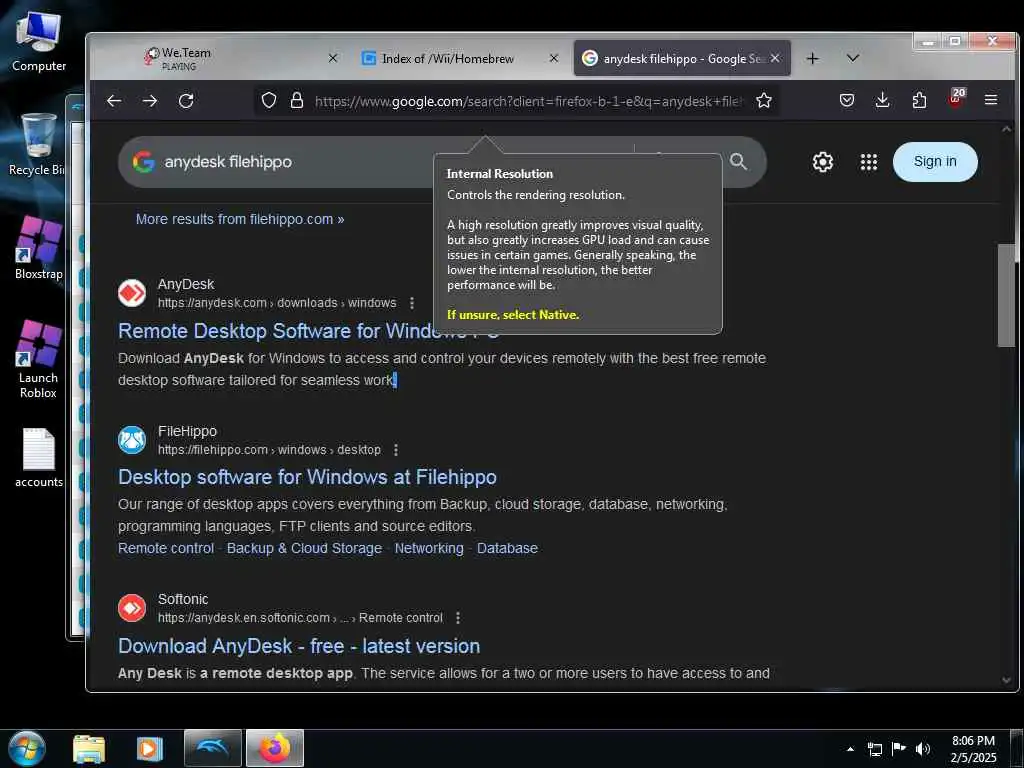Click the anydesk.com downloads windows URL text
The height and width of the screenshot is (768, 1024).
(277, 303)
